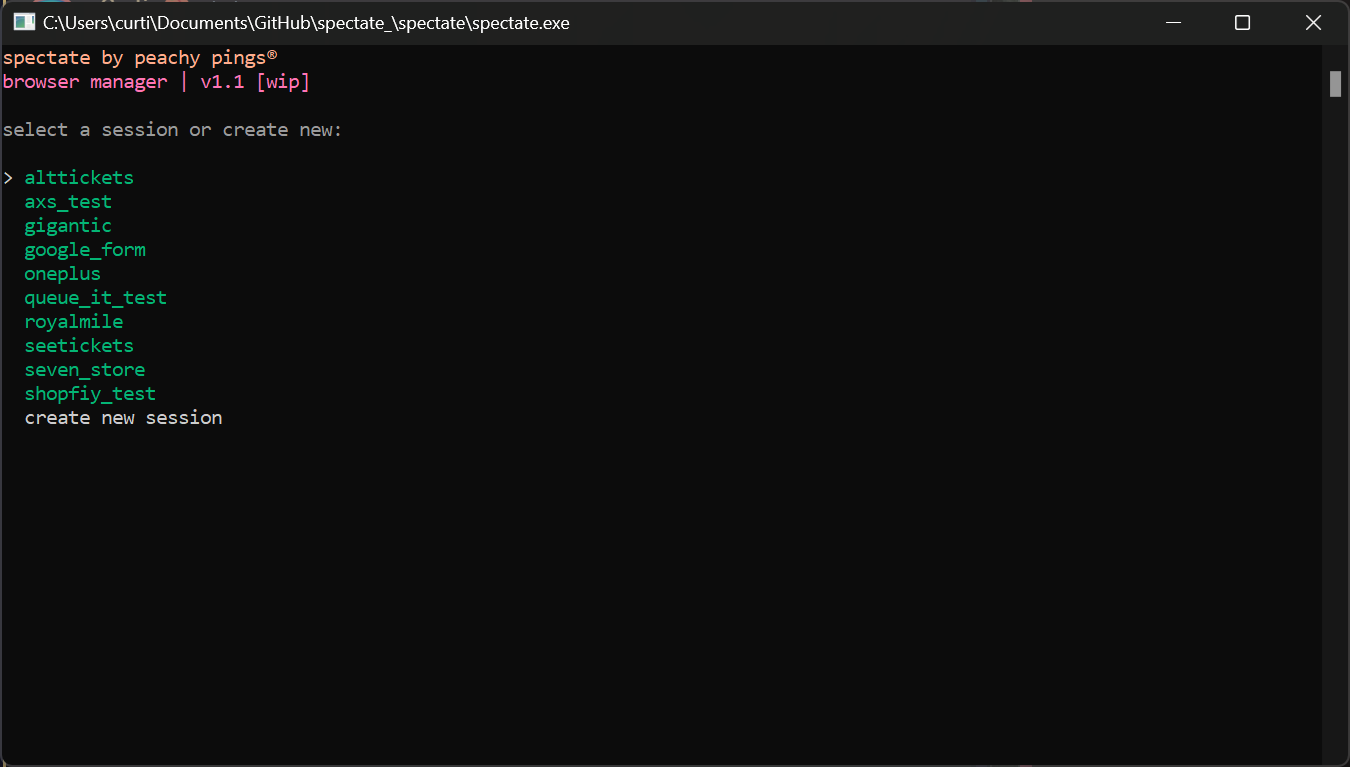Select the royalmile session
The image size is (1350, 767).
tap(74, 322)
